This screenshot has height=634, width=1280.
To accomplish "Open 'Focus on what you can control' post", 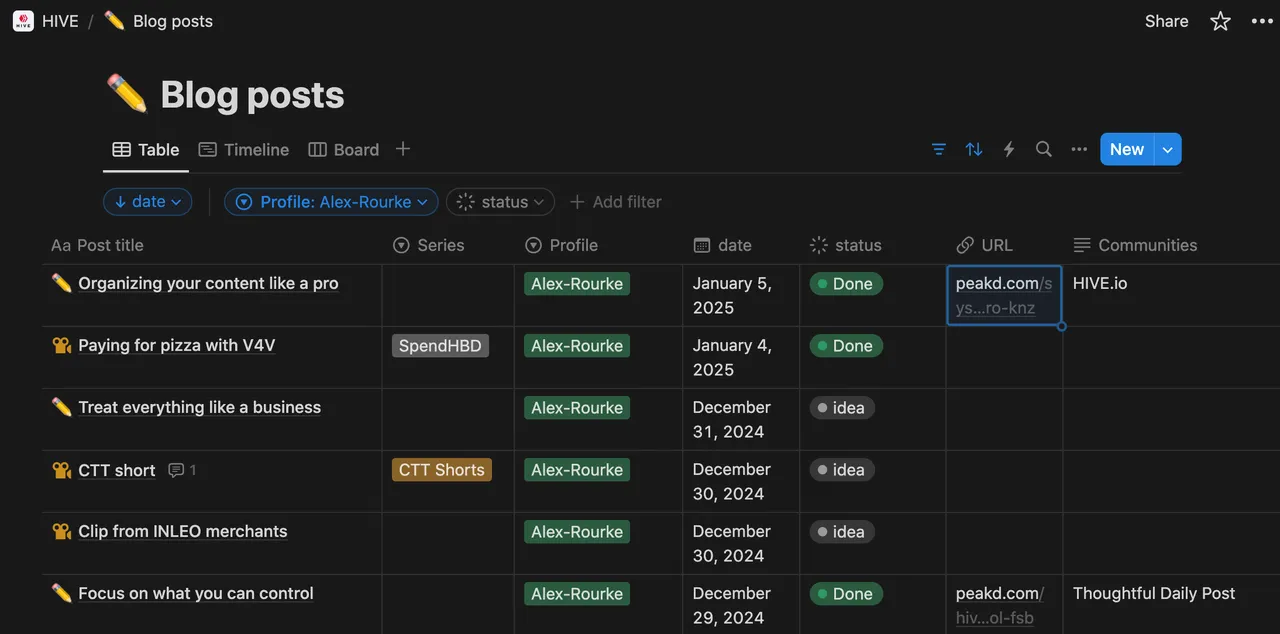I will 196,594.
